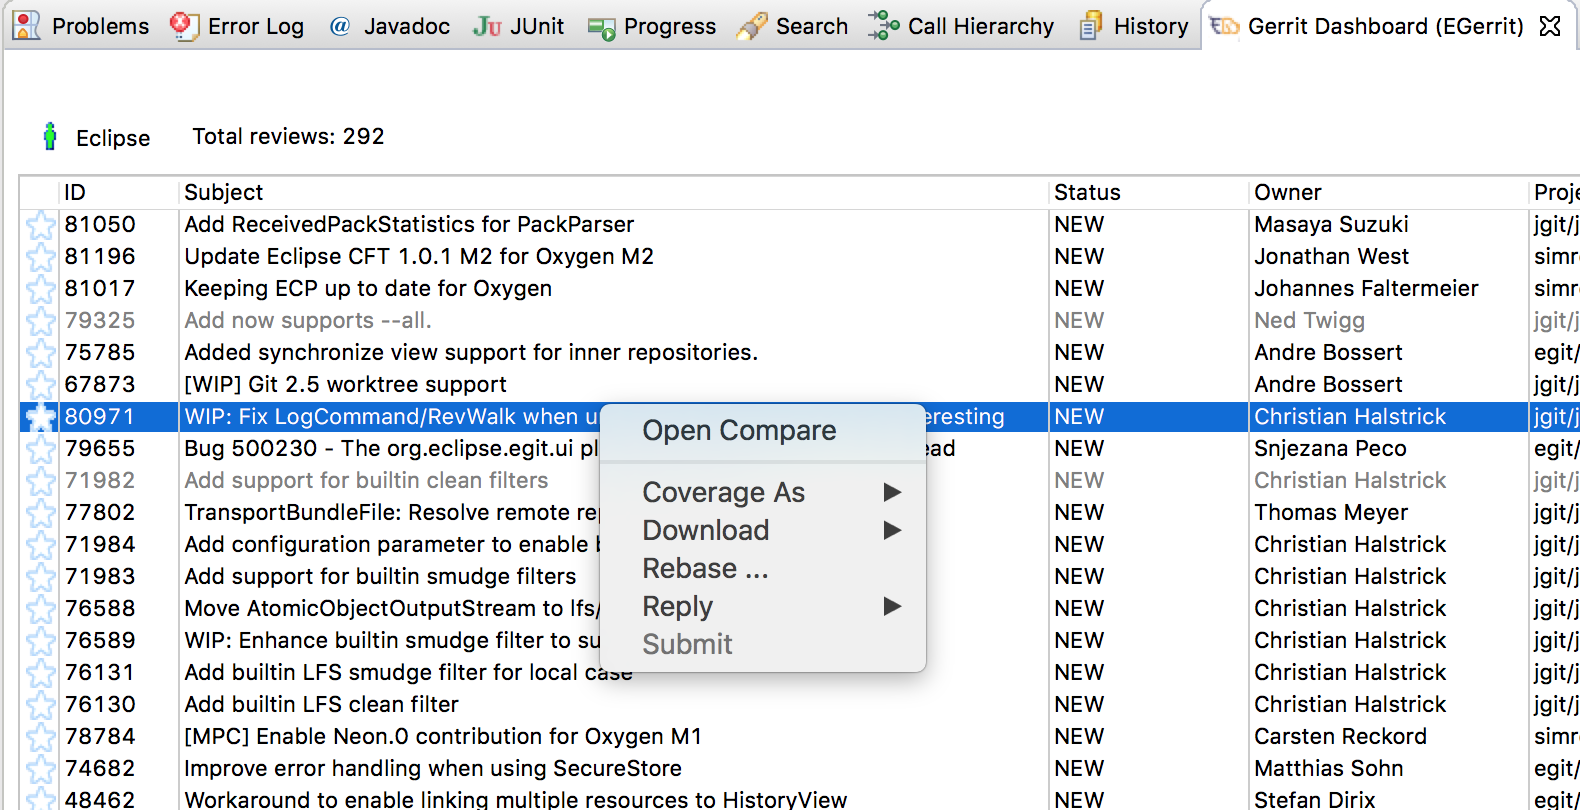
Task: Click the History view icon
Action: [x=1091, y=26]
